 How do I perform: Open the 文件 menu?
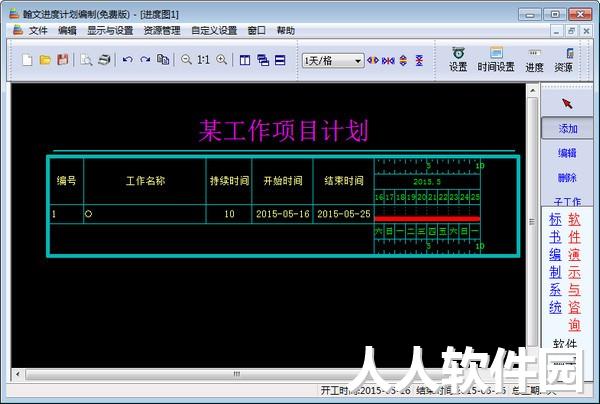point(38,31)
